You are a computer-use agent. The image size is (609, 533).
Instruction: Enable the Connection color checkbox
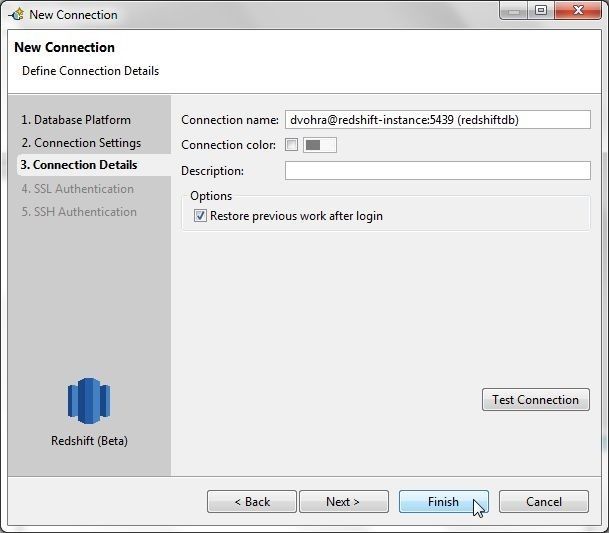click(x=291, y=145)
